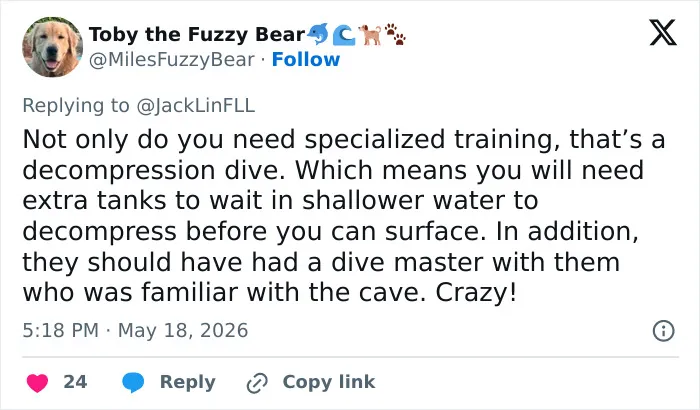Click the dog emoji in display name
700x410 pixels.
370,34
